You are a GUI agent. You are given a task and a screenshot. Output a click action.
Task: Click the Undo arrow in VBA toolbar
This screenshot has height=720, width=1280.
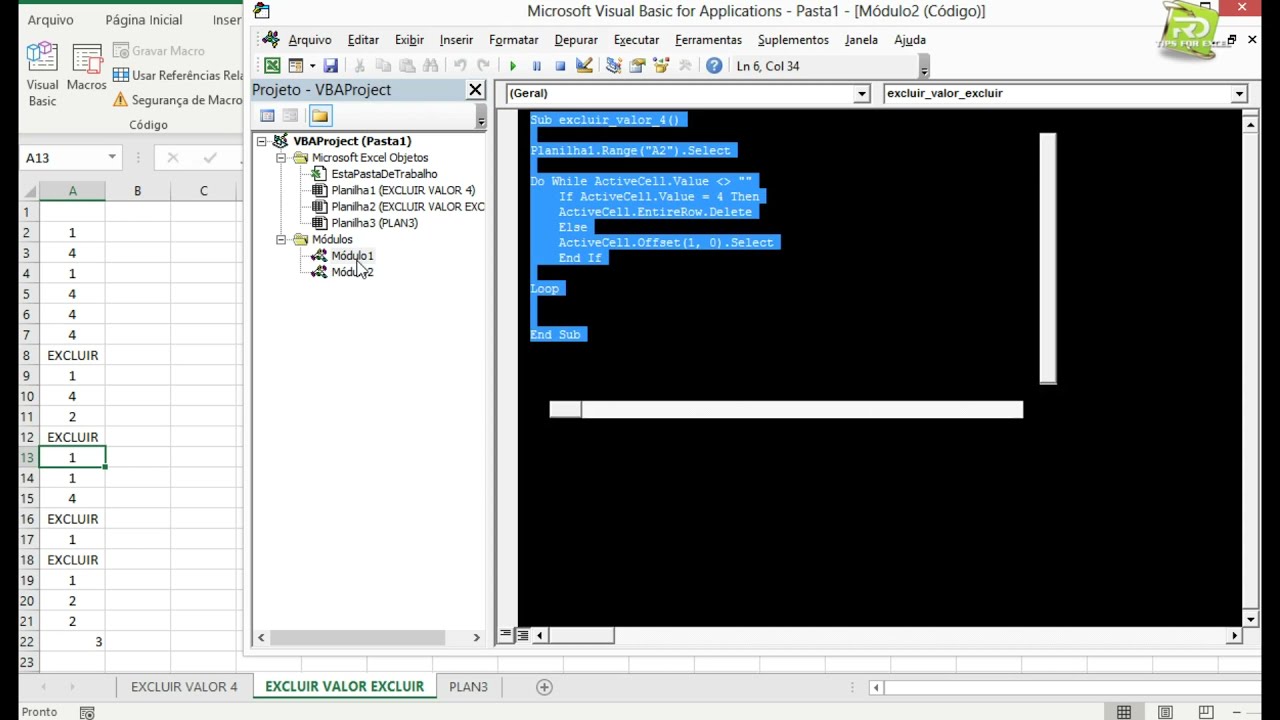point(460,66)
